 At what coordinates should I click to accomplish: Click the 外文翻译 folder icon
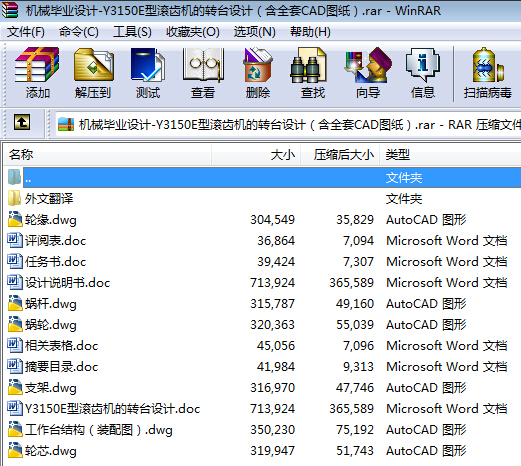(14, 198)
